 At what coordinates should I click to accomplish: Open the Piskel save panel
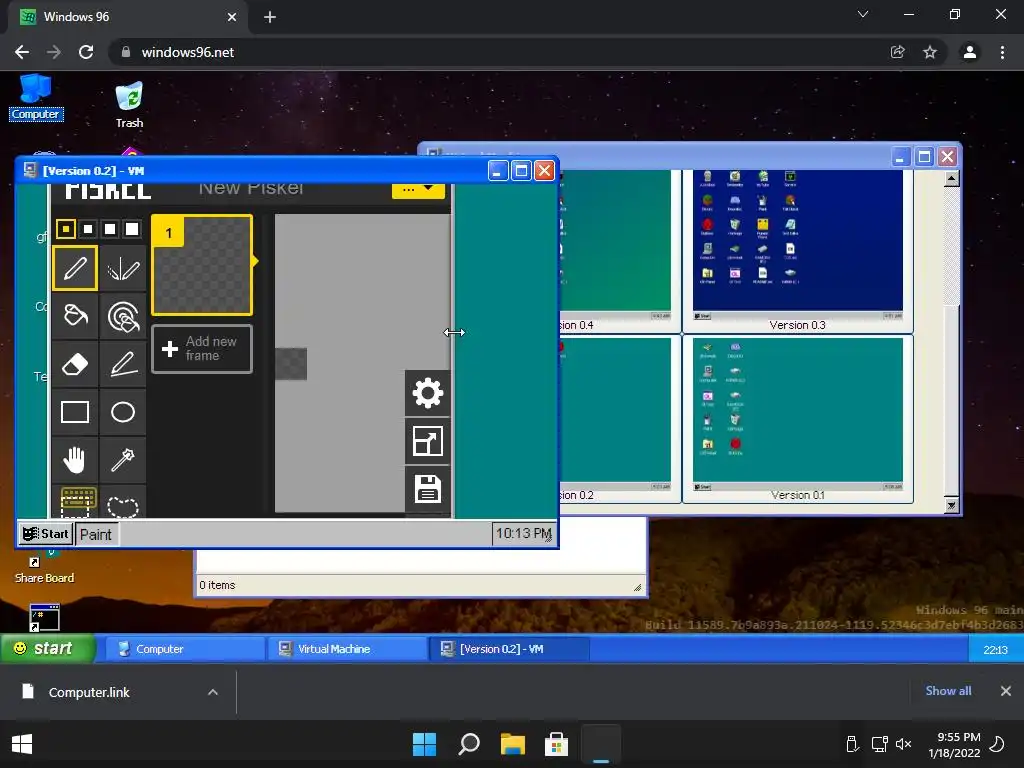(x=428, y=488)
